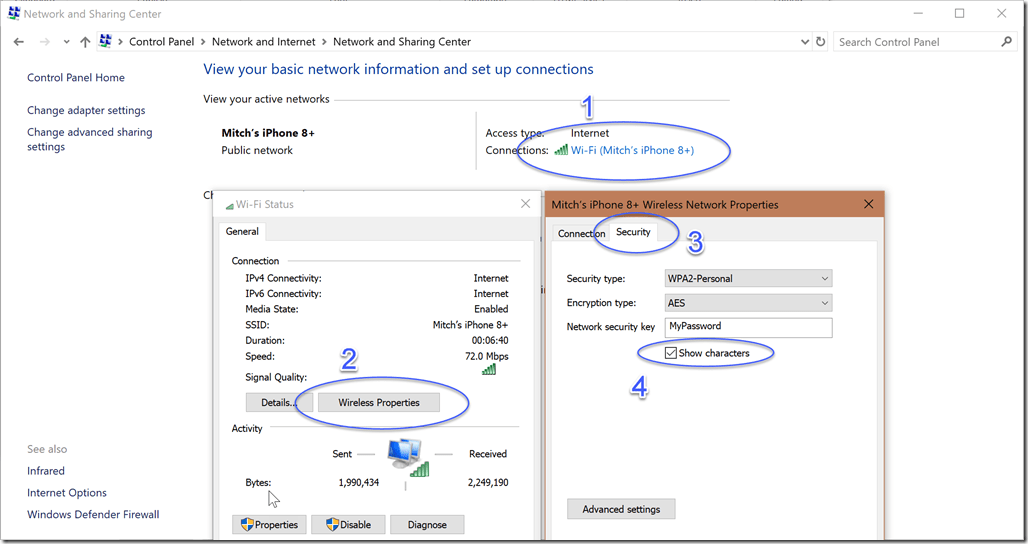Image resolution: width=1028 pixels, height=544 pixels.
Task: Click the Advanced settings button
Action: tap(621, 509)
